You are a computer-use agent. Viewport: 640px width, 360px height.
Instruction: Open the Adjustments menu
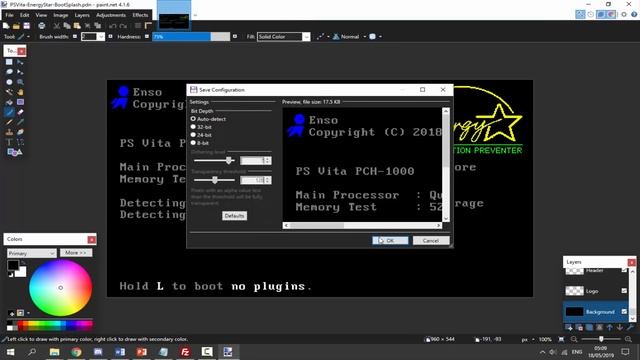pyautogui.click(x=111, y=15)
